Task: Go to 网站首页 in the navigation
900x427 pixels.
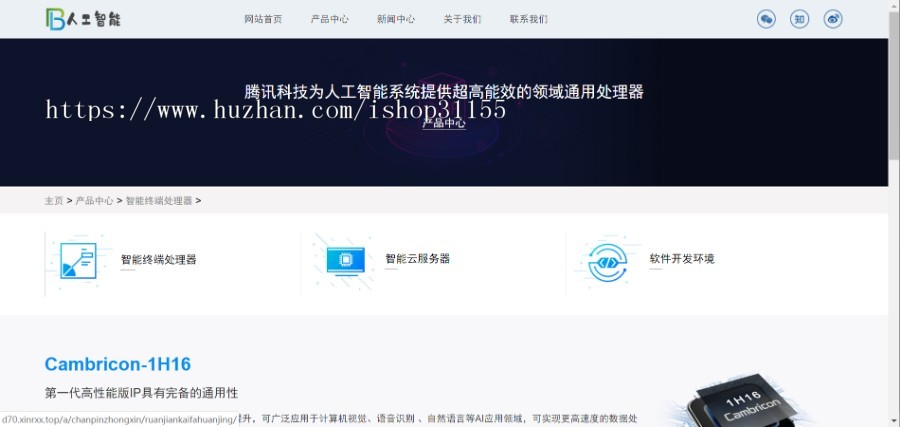Action: coord(263,19)
